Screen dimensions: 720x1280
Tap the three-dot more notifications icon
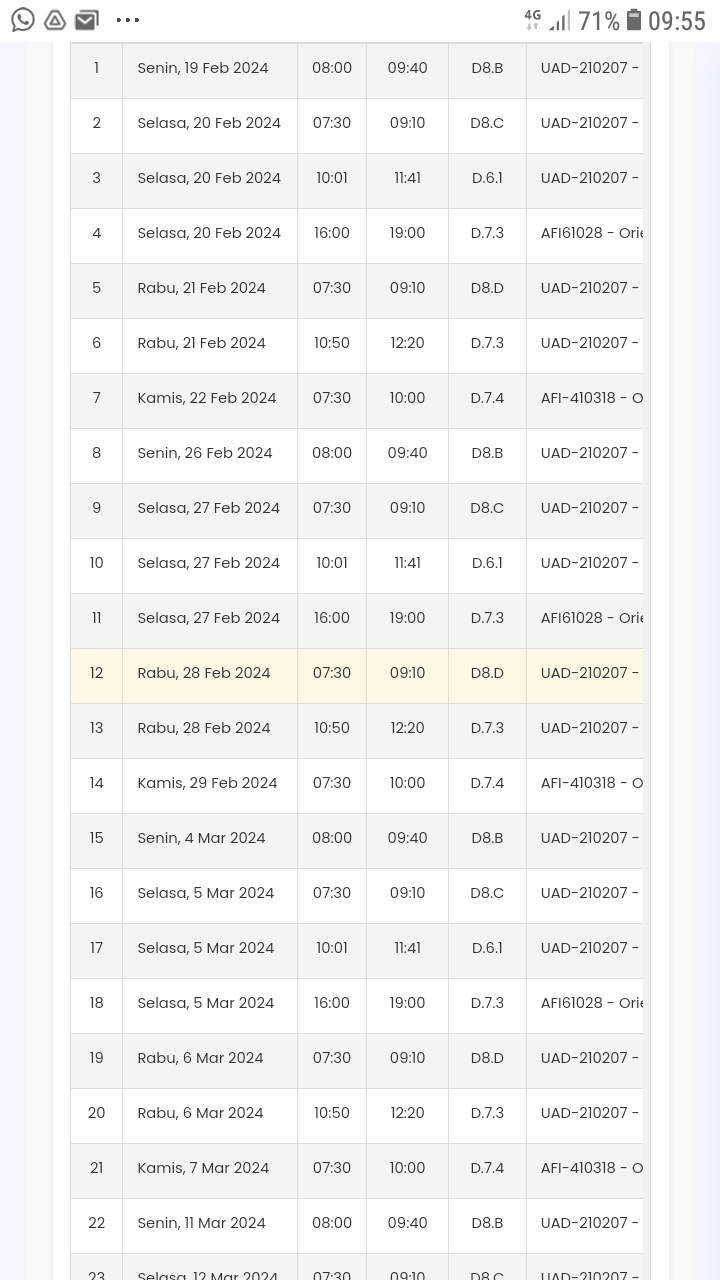pyautogui.click(x=128, y=20)
